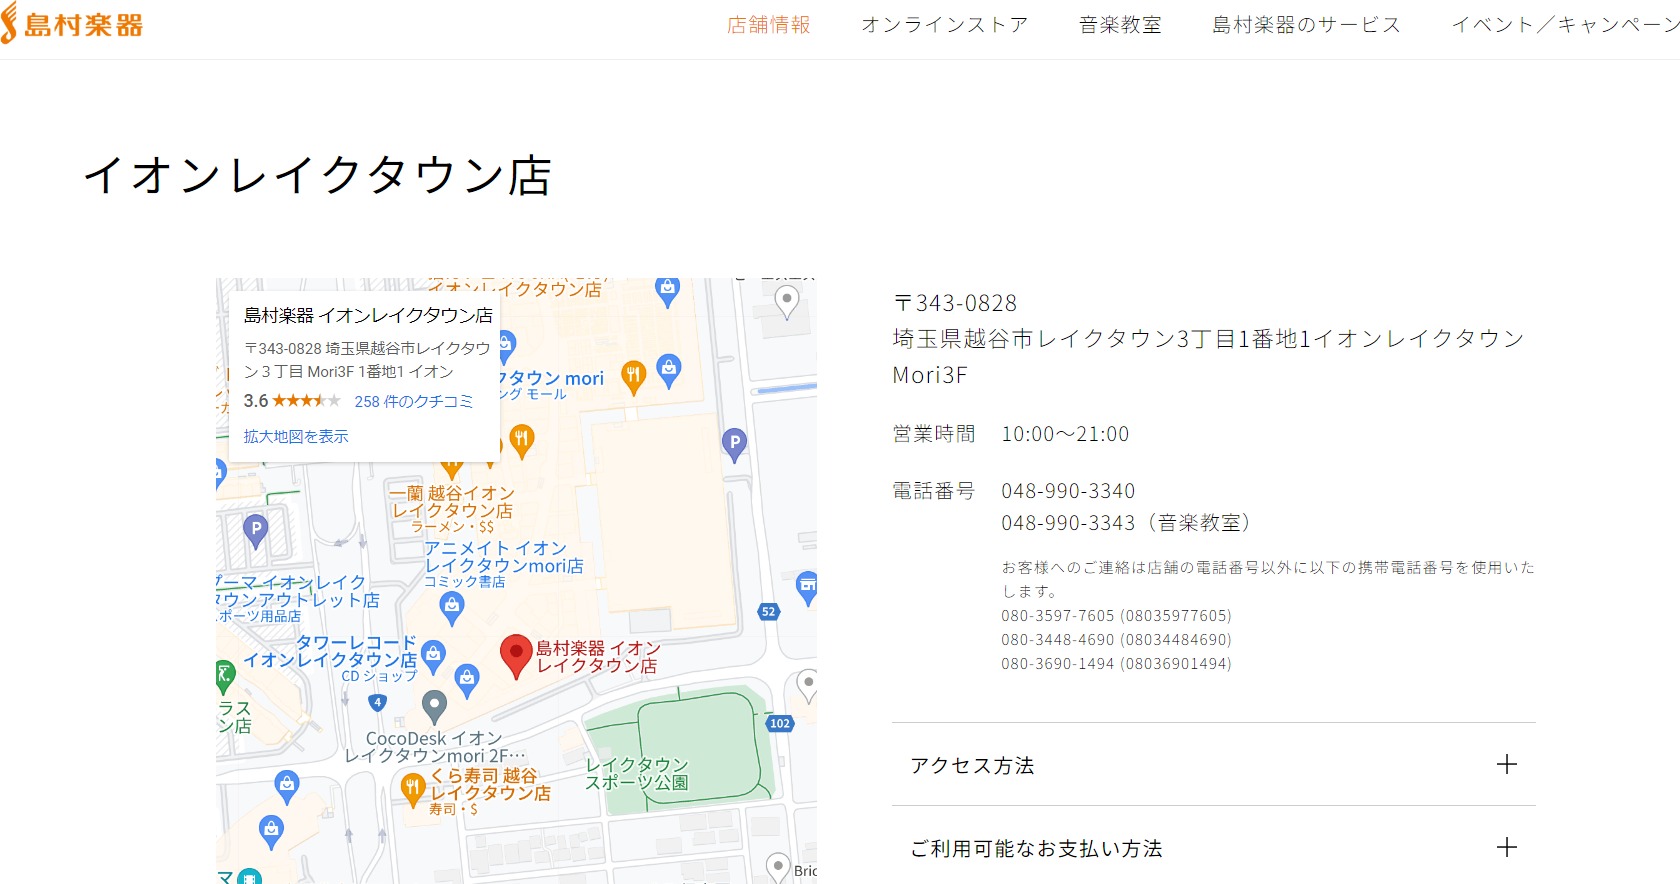Viewport: 1680px width, 884px height.
Task: Click the blue bus stop pin at map right edge
Action: click(806, 588)
